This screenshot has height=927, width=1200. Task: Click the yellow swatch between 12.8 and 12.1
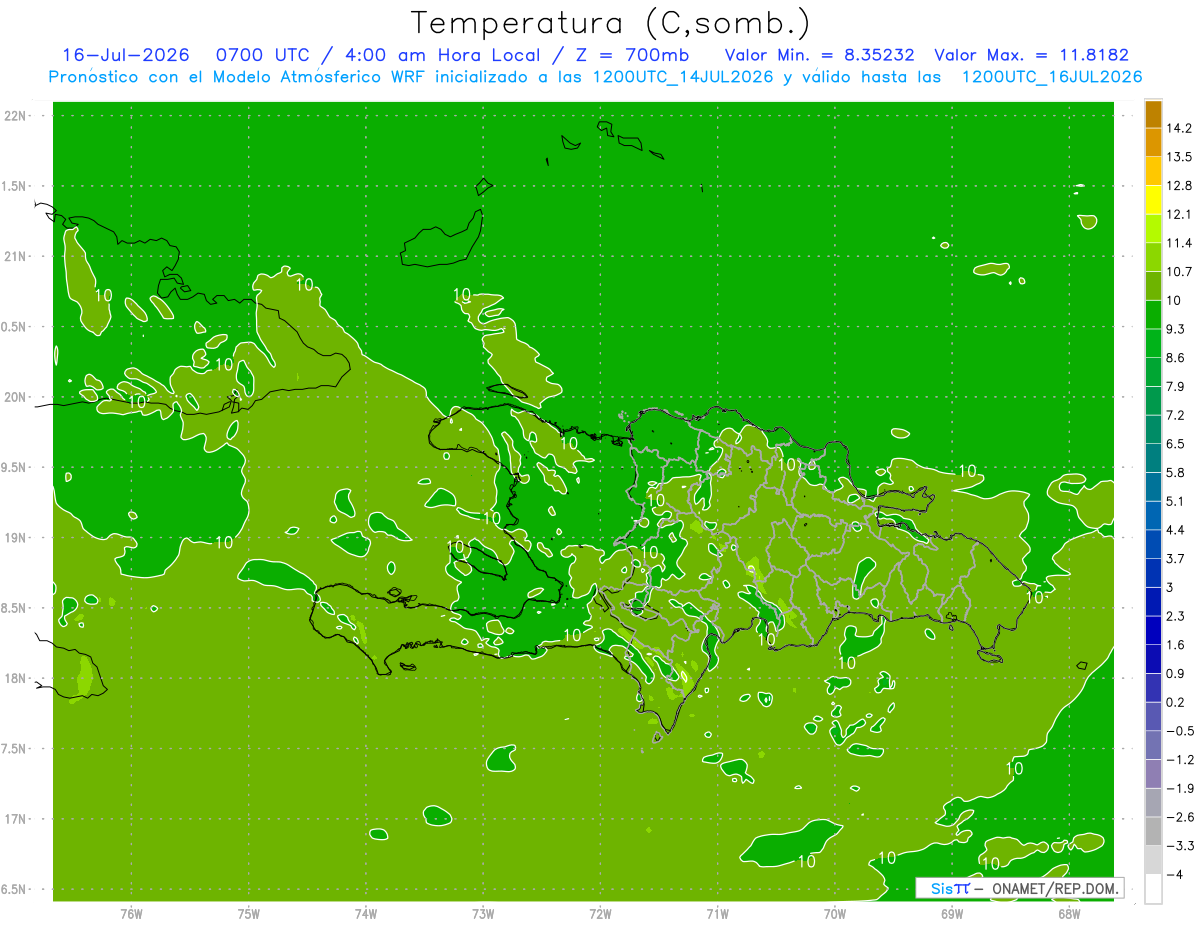(1153, 200)
